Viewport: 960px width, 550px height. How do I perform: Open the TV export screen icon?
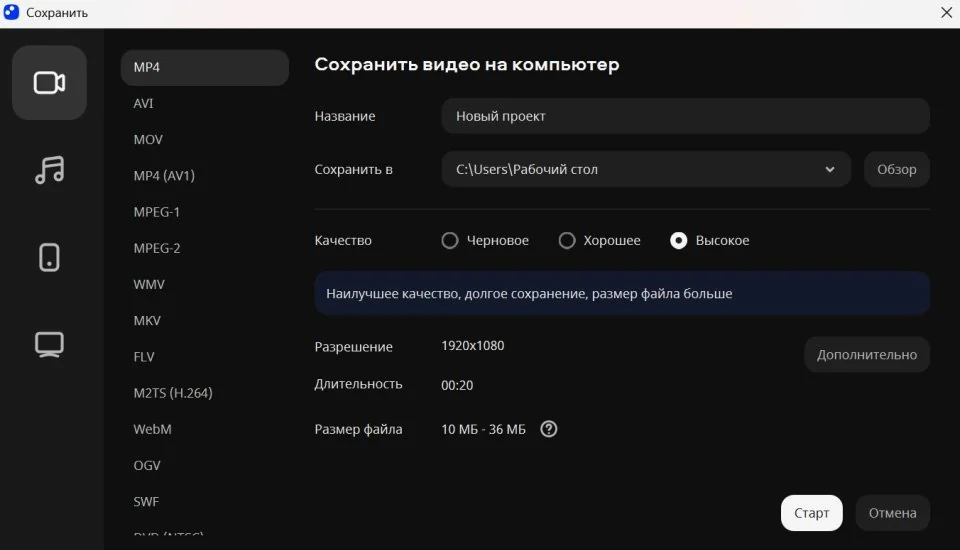point(49,344)
